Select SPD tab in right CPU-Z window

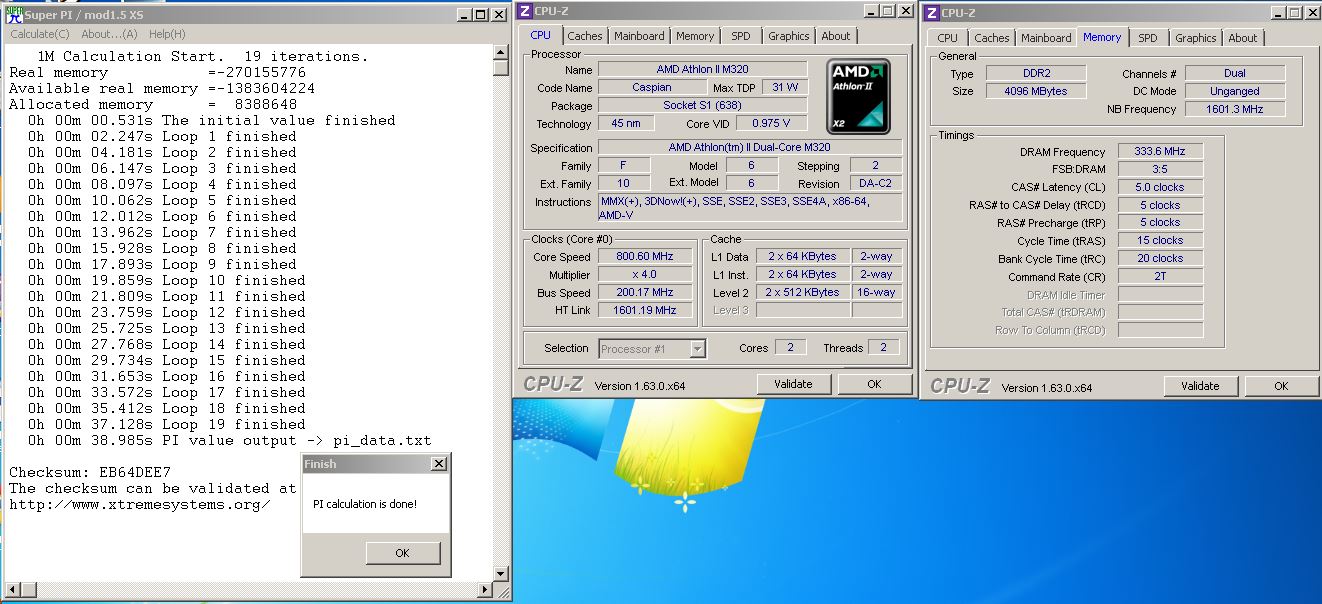pyautogui.click(x=1148, y=38)
